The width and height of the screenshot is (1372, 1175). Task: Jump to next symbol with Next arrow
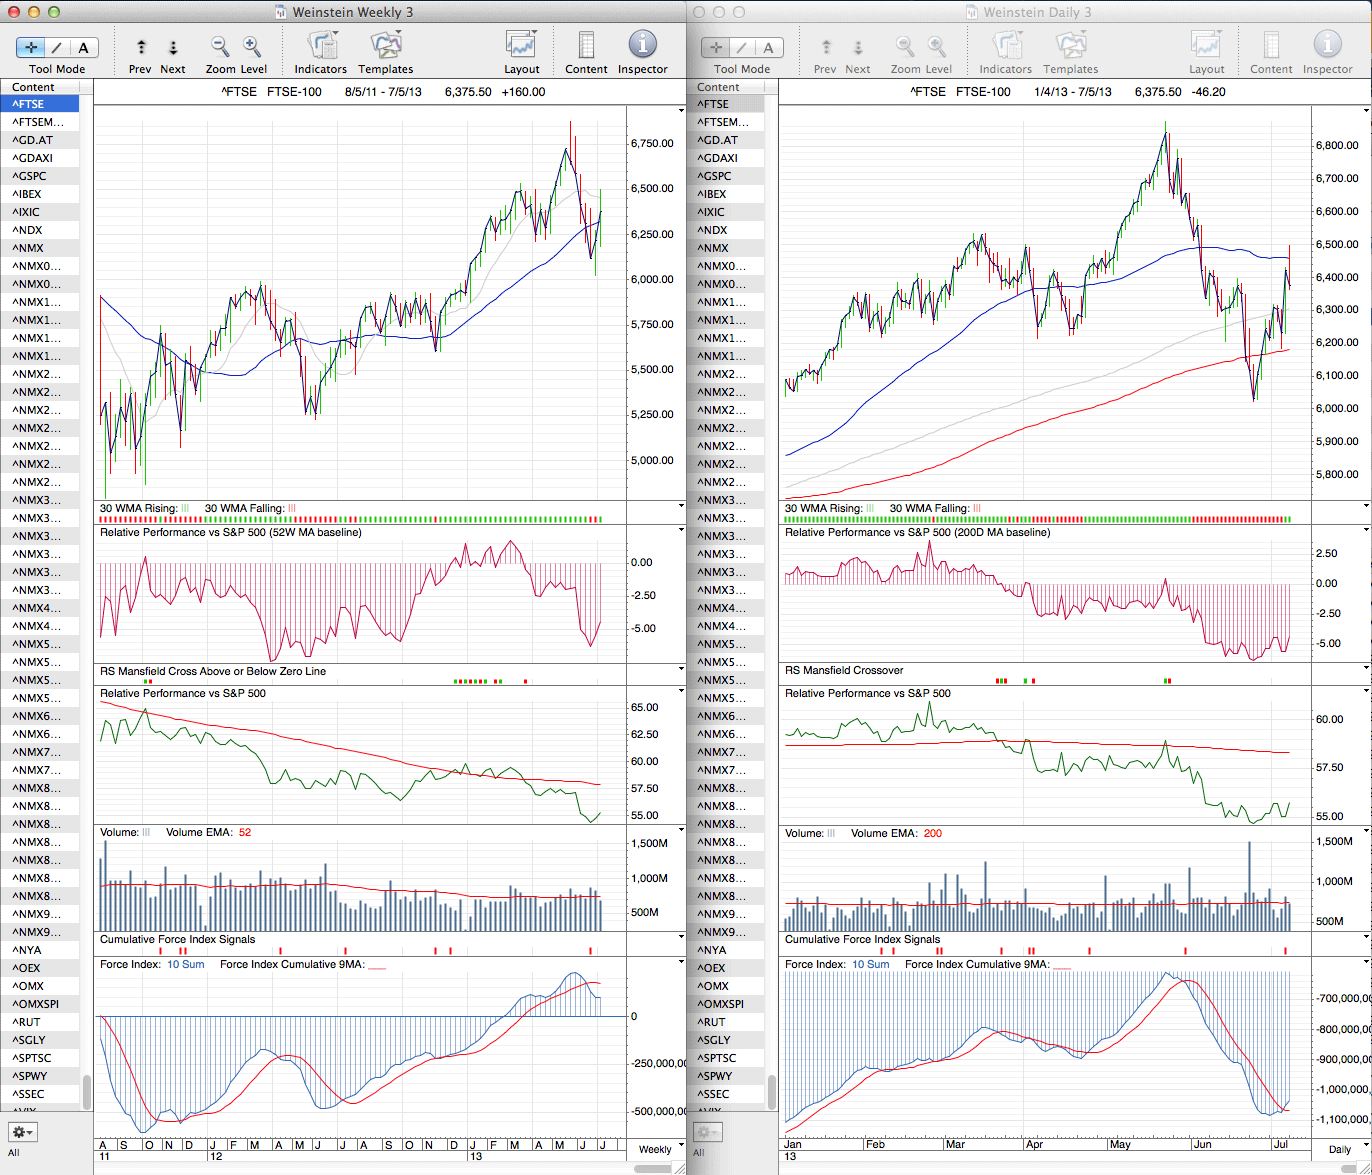click(x=172, y=47)
